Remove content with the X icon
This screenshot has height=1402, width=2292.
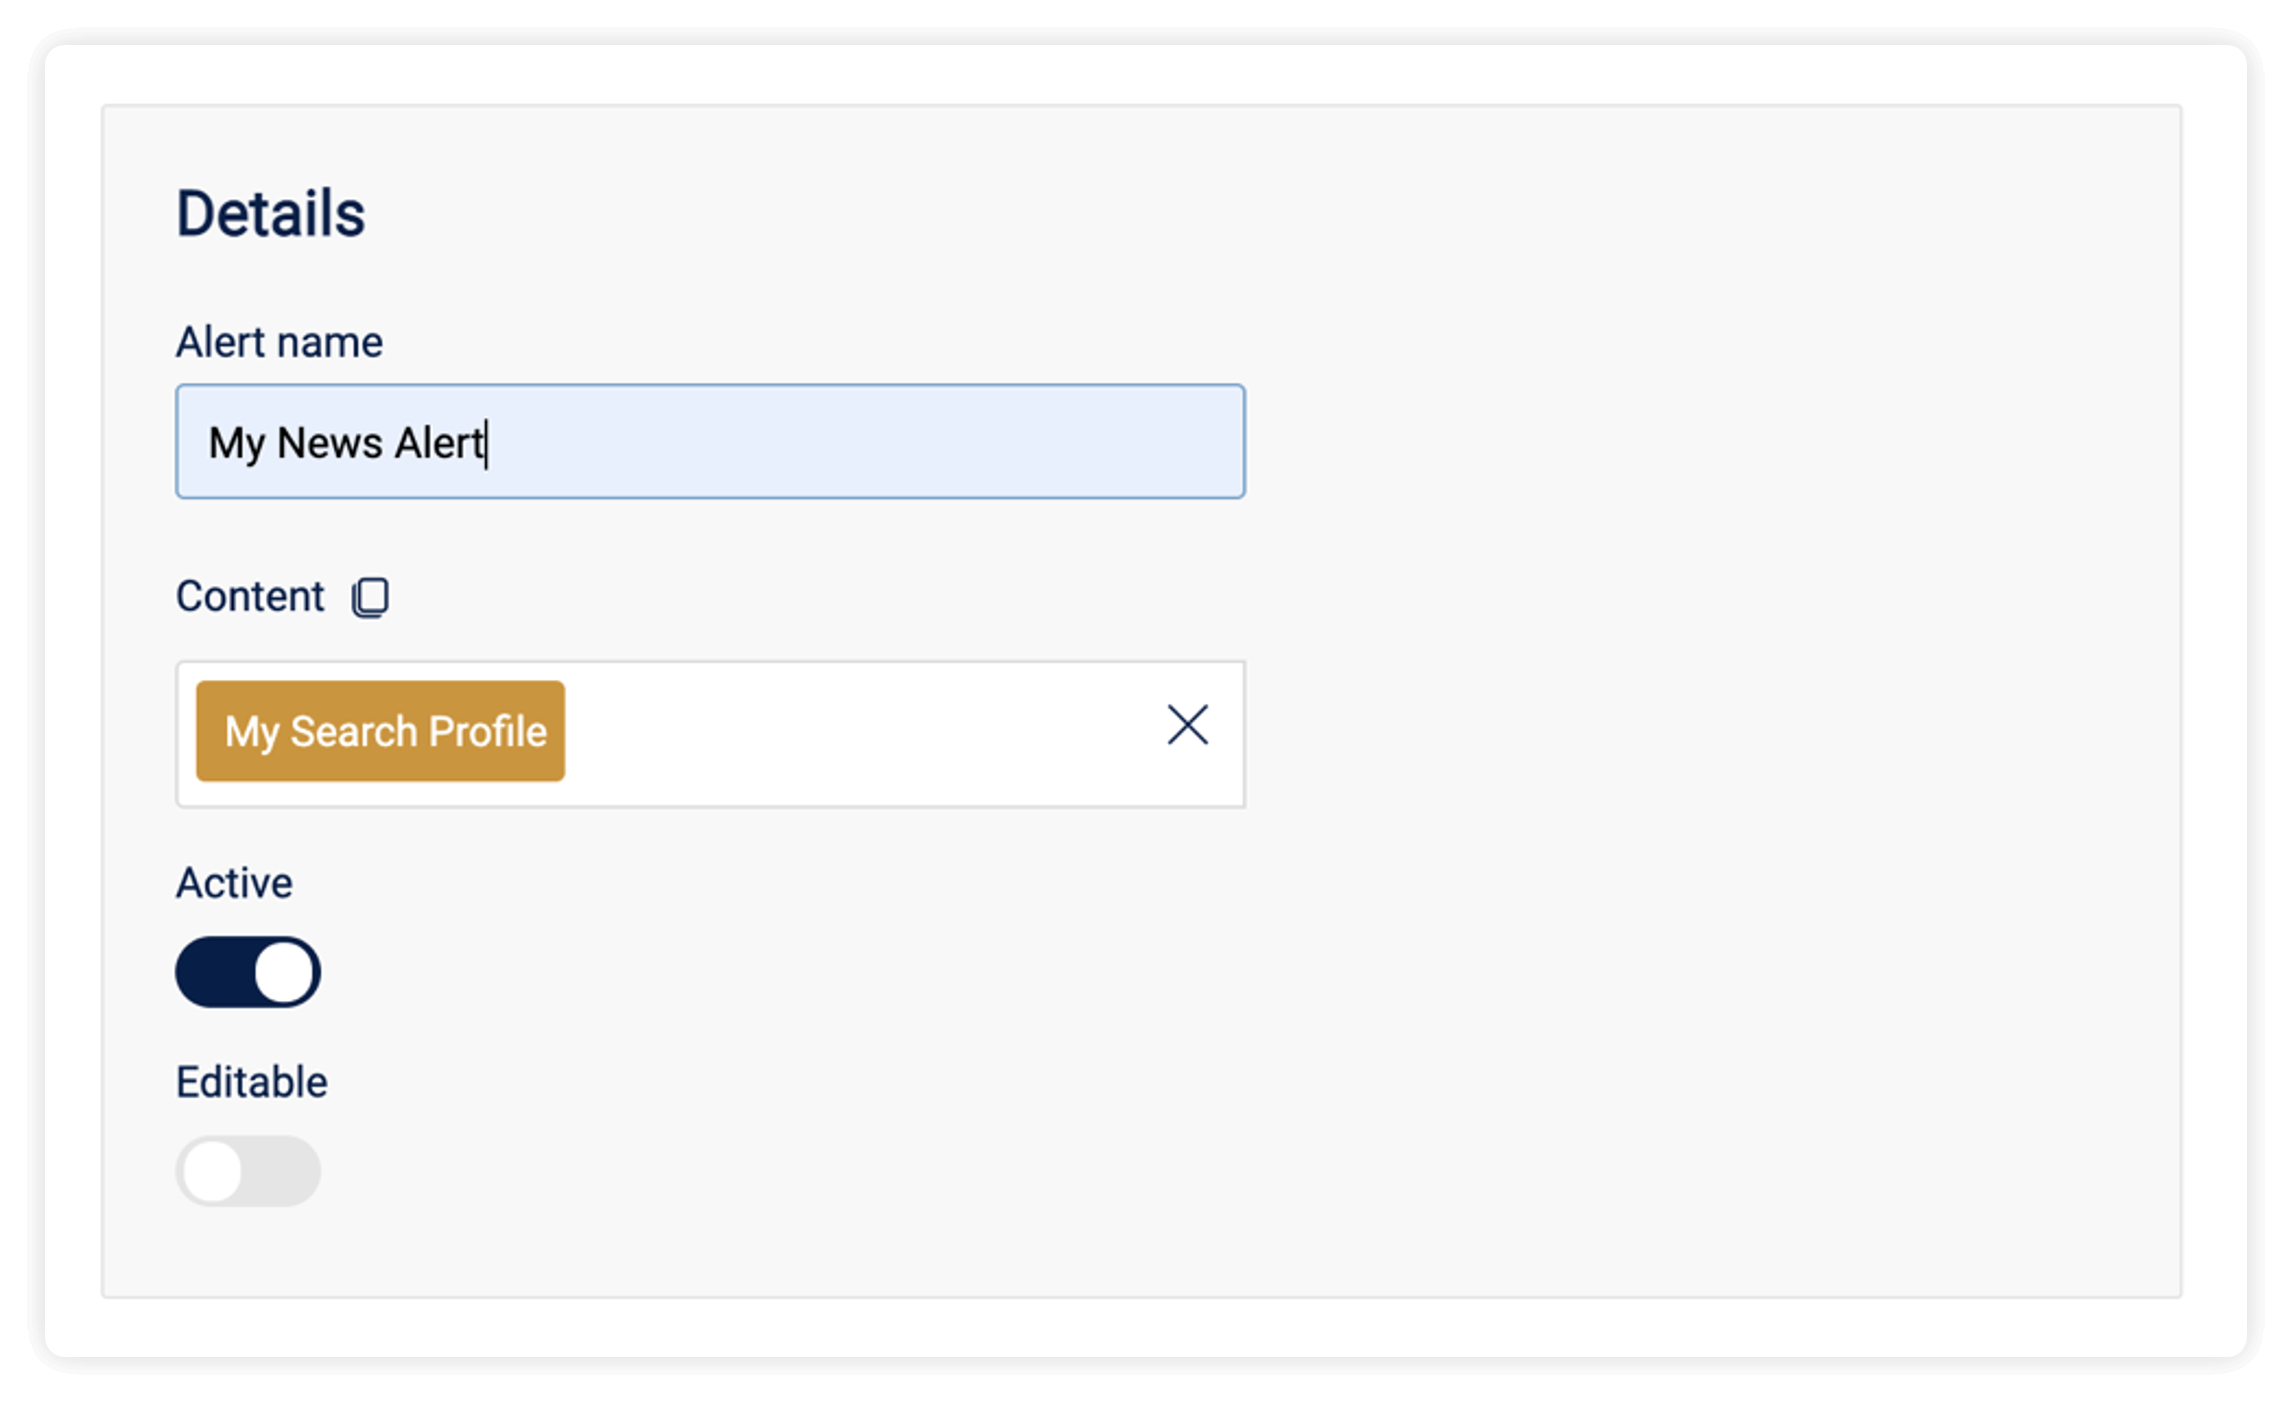pyautogui.click(x=1187, y=724)
